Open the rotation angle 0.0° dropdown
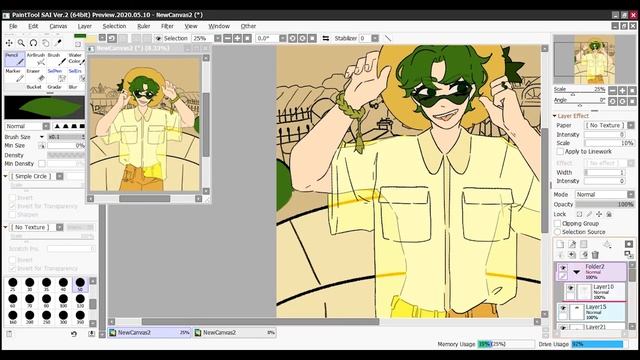640x360 pixels. coord(282,38)
